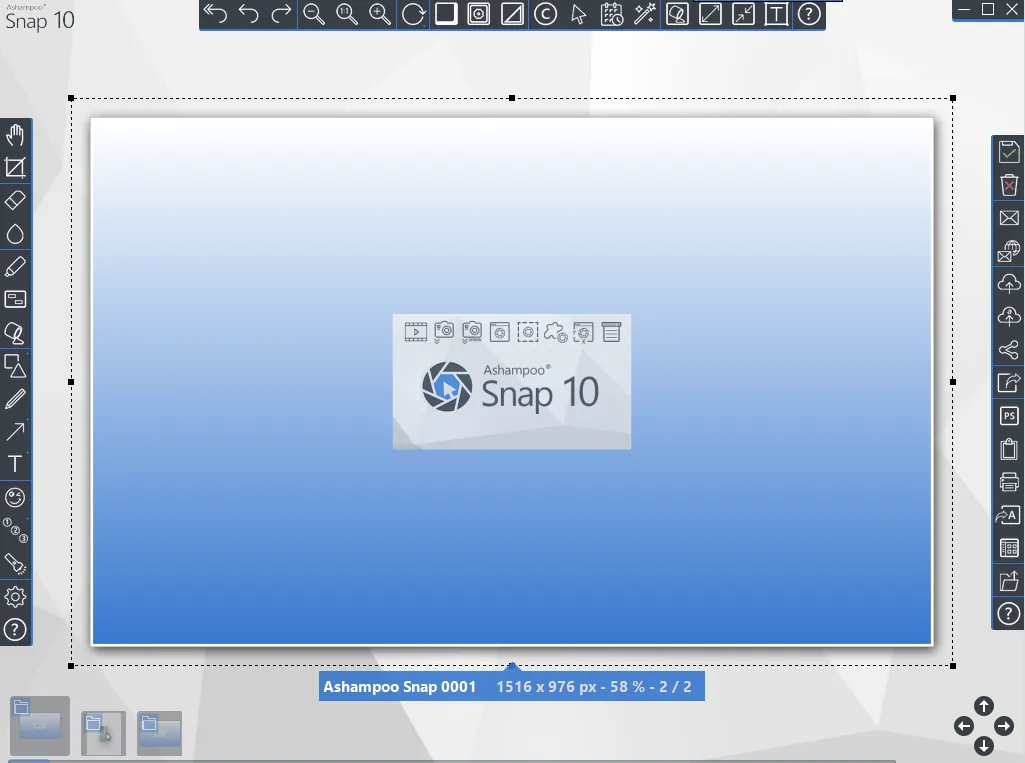Select the note box tool in left bar
1025x763 pixels.
pyautogui.click(x=15, y=299)
